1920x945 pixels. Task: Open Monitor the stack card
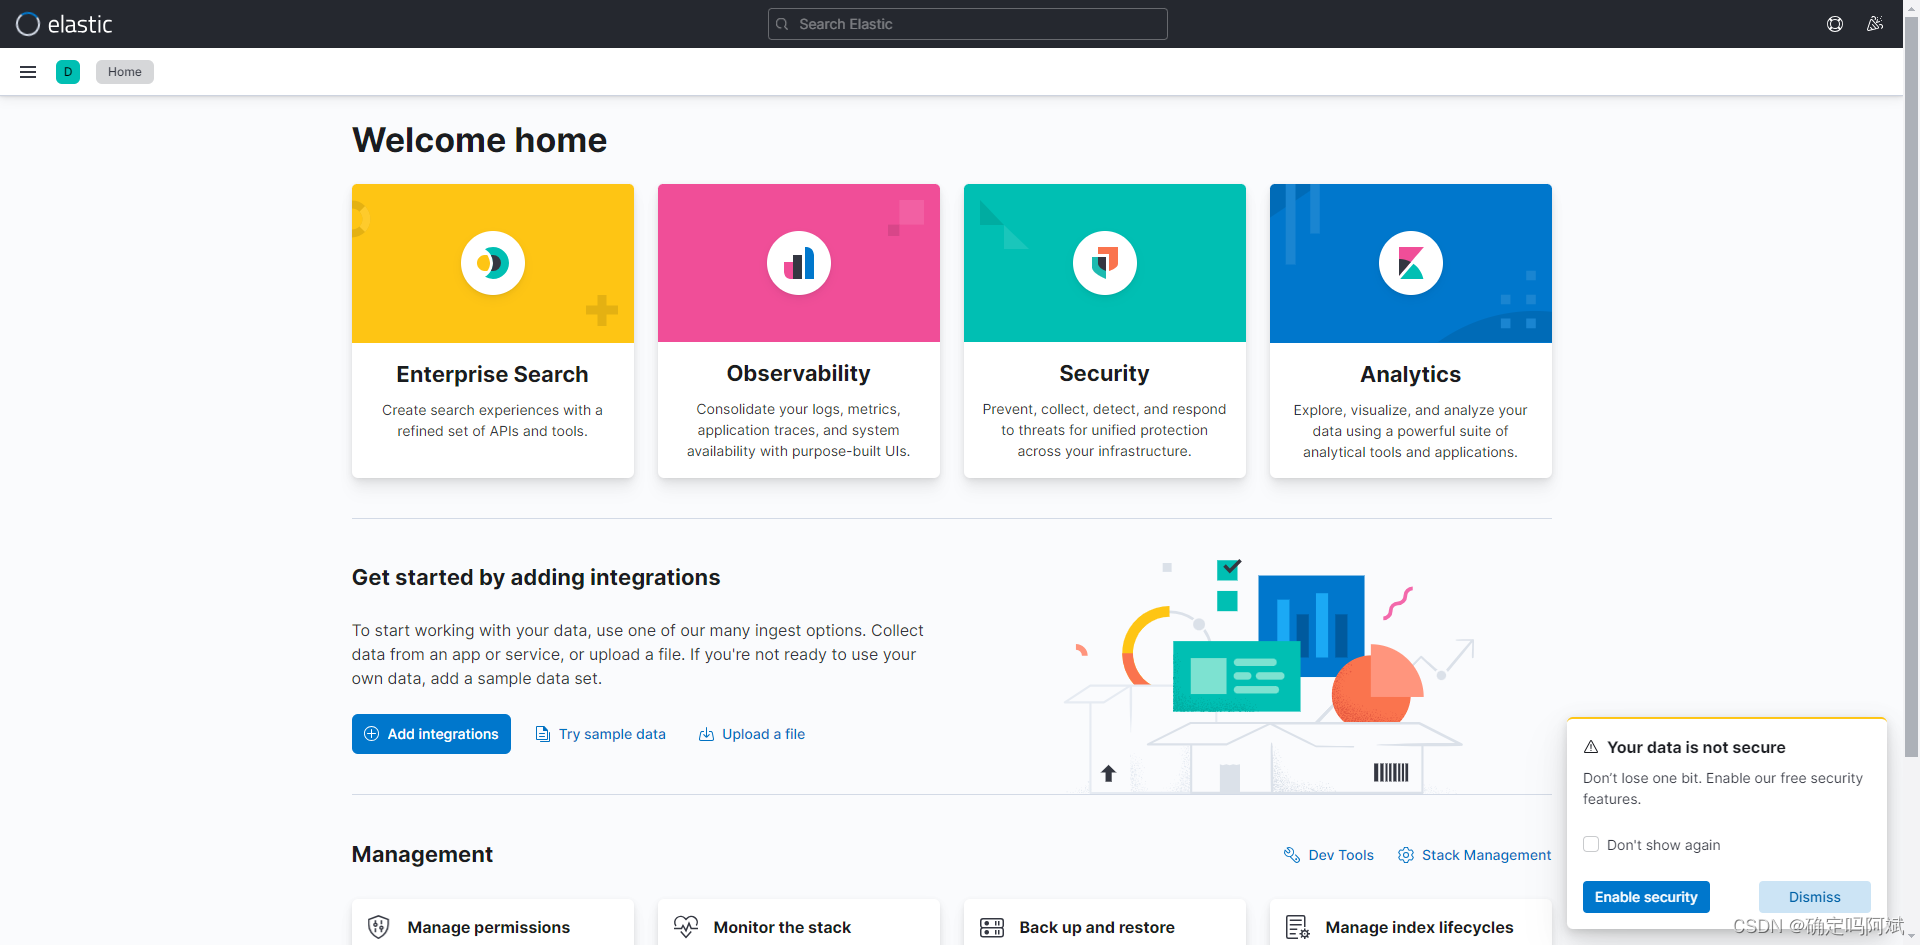tap(799, 923)
